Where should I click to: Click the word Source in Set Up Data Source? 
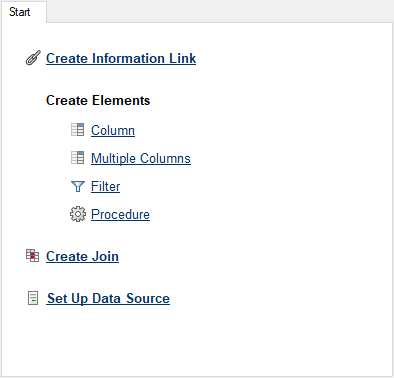[x=148, y=298]
